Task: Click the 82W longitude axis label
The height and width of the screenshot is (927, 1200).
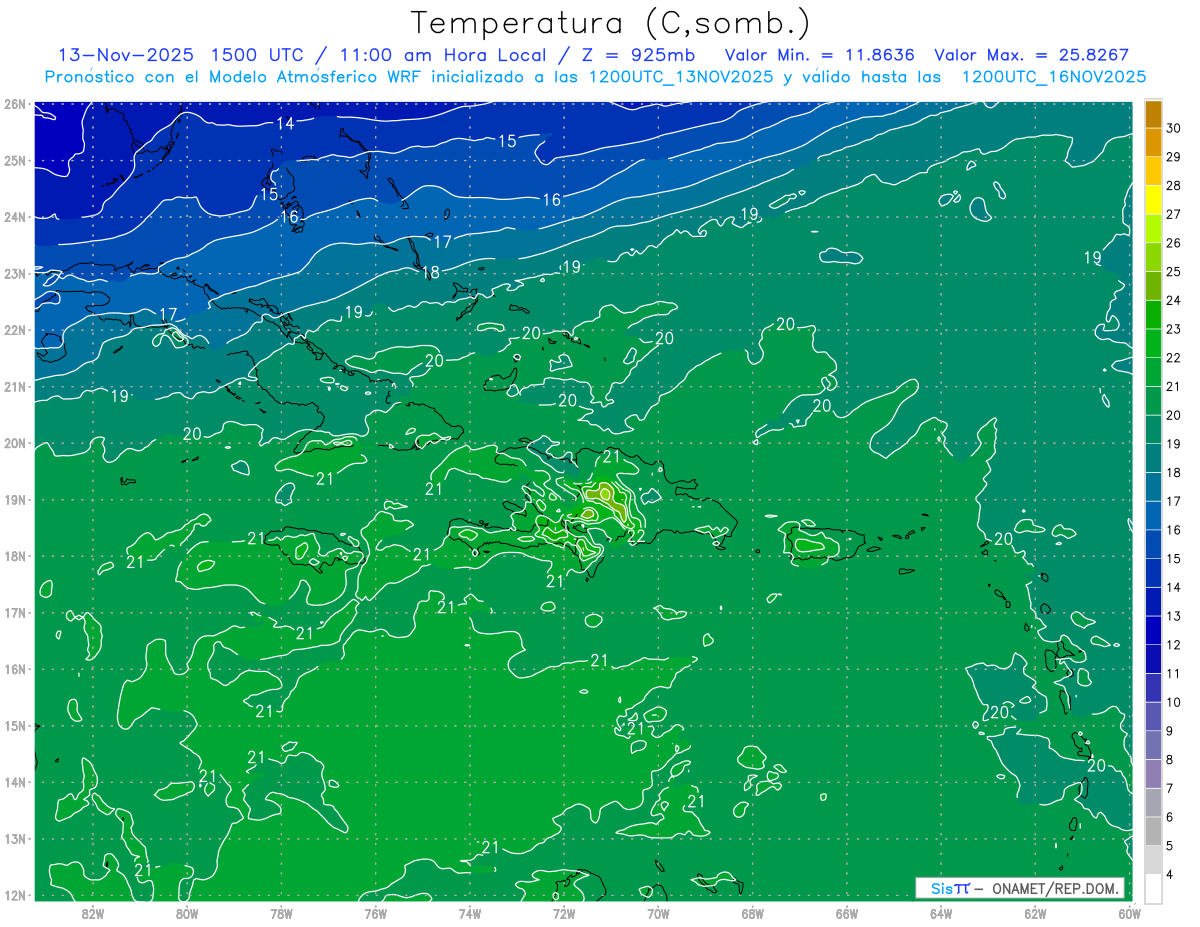Action: pos(92,913)
